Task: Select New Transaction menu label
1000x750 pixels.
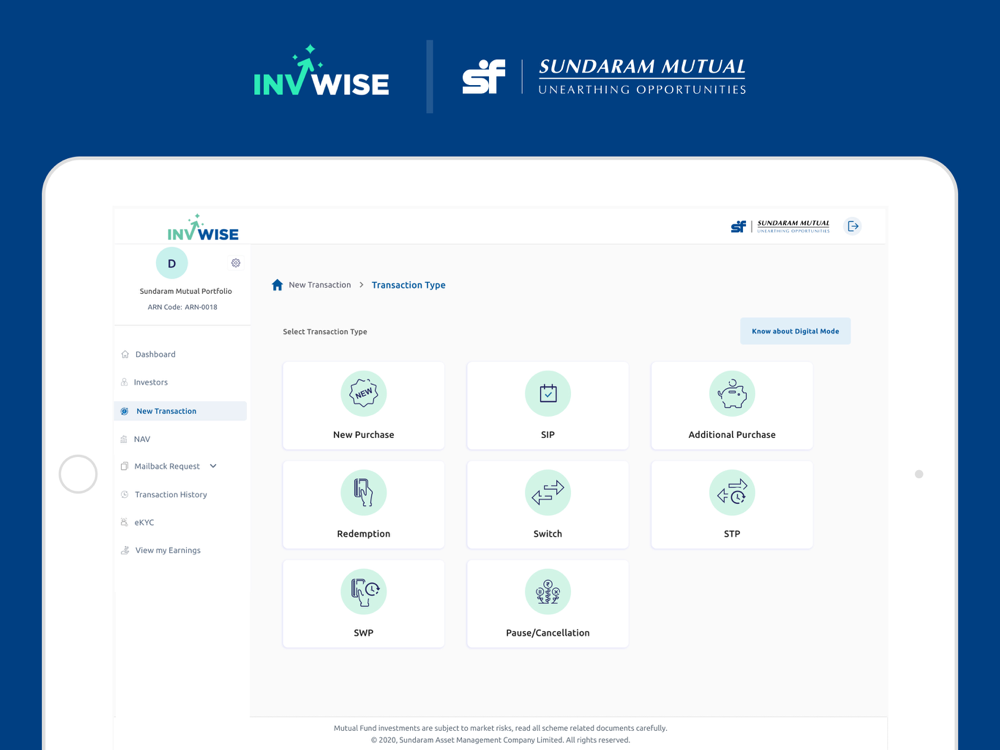Action: pos(166,411)
